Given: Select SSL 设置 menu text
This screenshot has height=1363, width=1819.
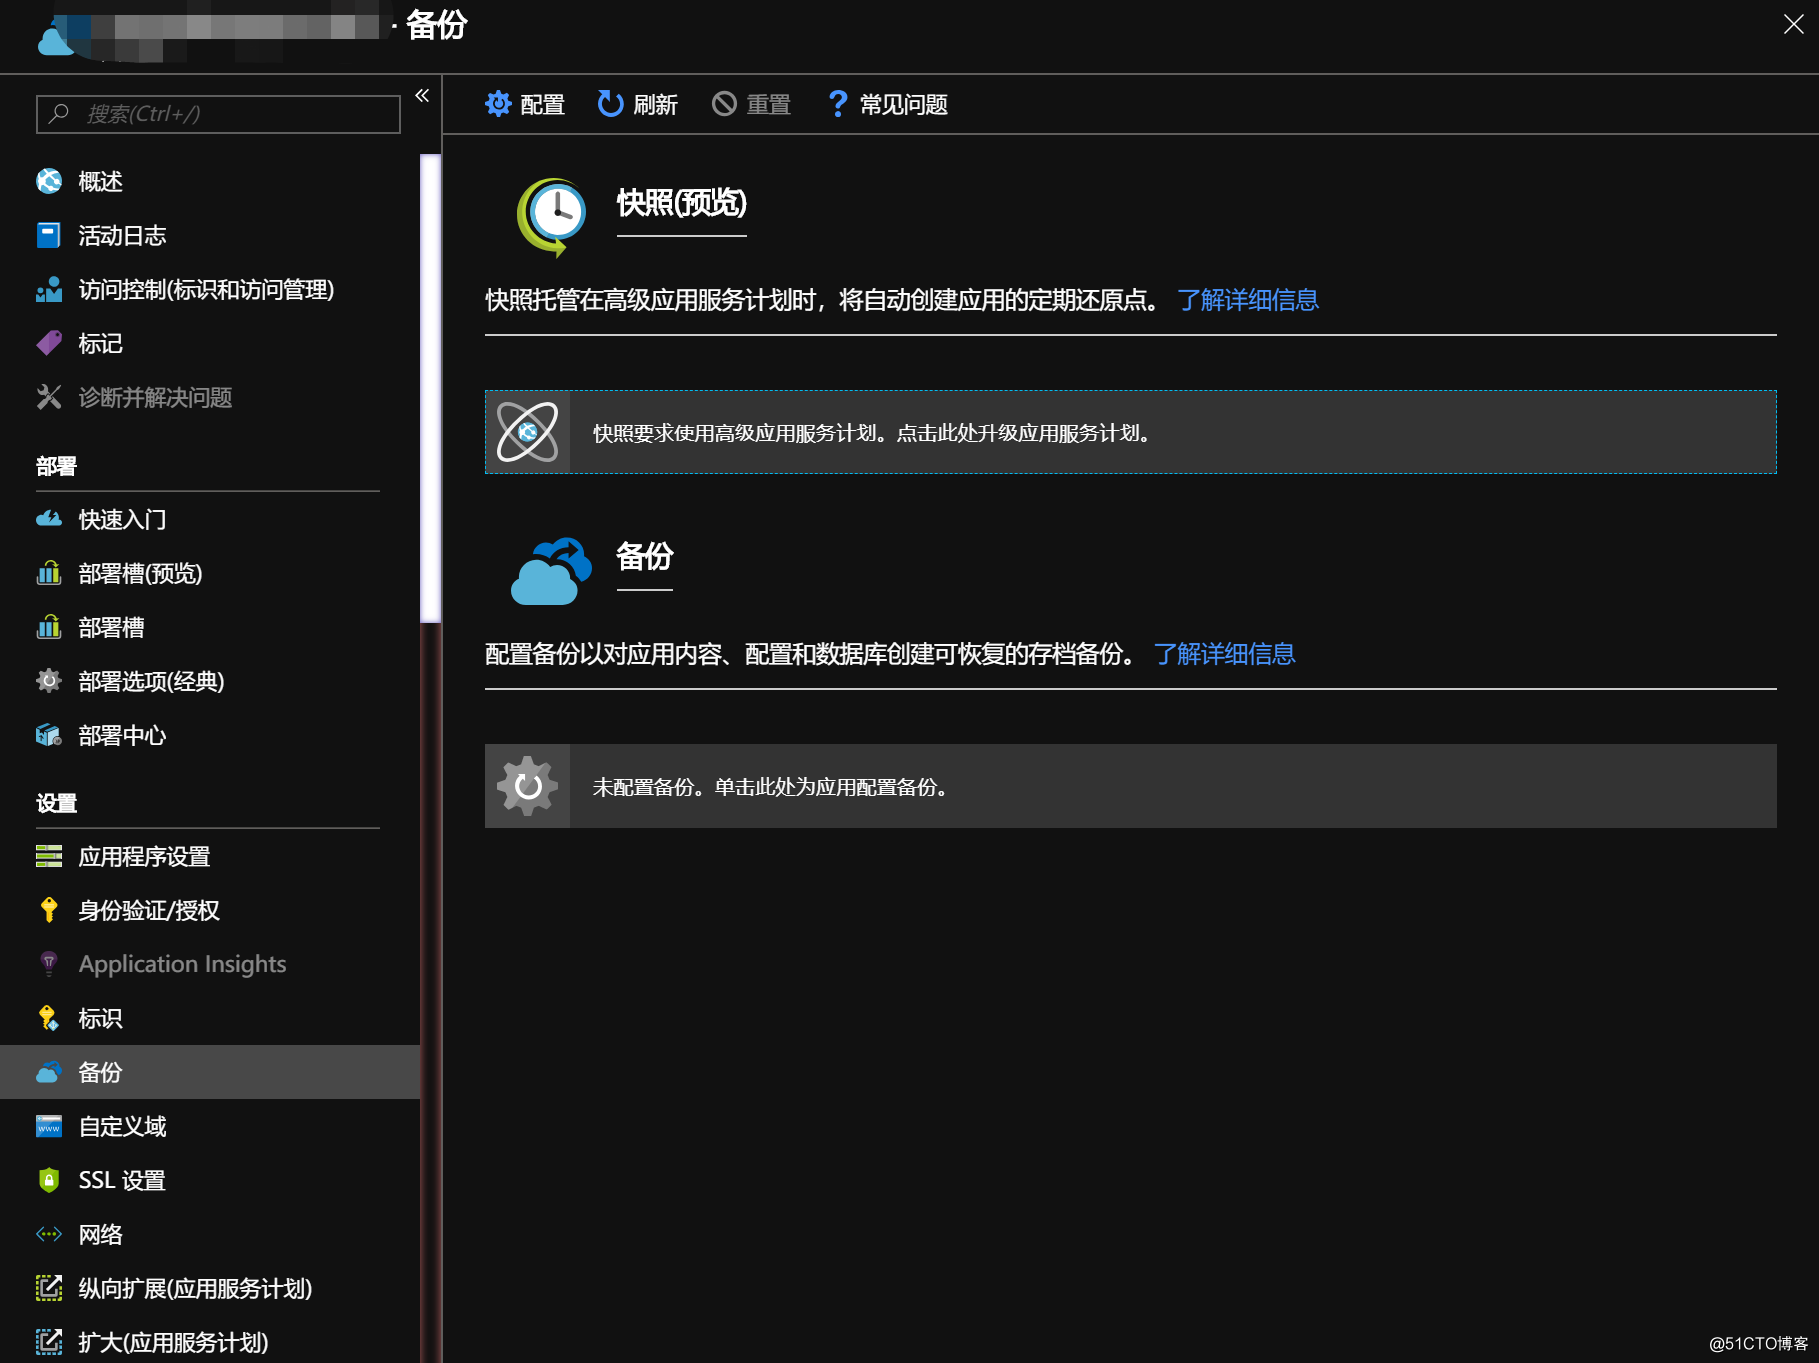Looking at the screenshot, I should [122, 1180].
